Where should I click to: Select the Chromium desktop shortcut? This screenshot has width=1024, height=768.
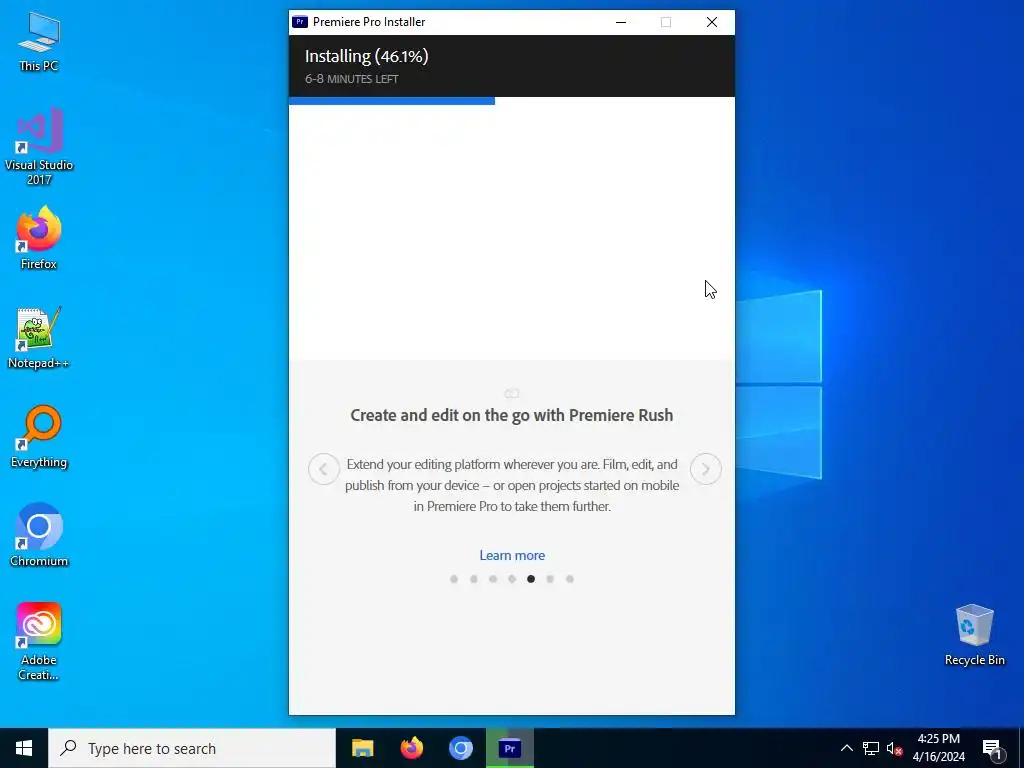pyautogui.click(x=39, y=535)
